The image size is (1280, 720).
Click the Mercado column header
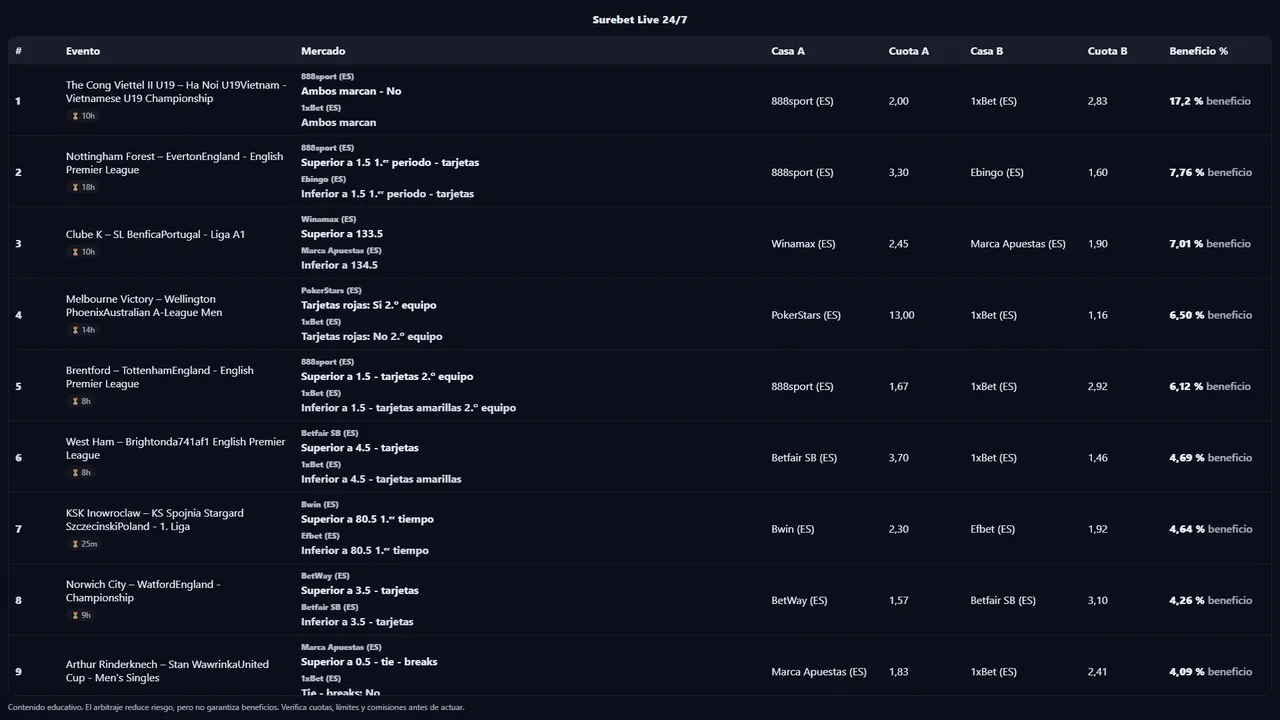pos(323,51)
